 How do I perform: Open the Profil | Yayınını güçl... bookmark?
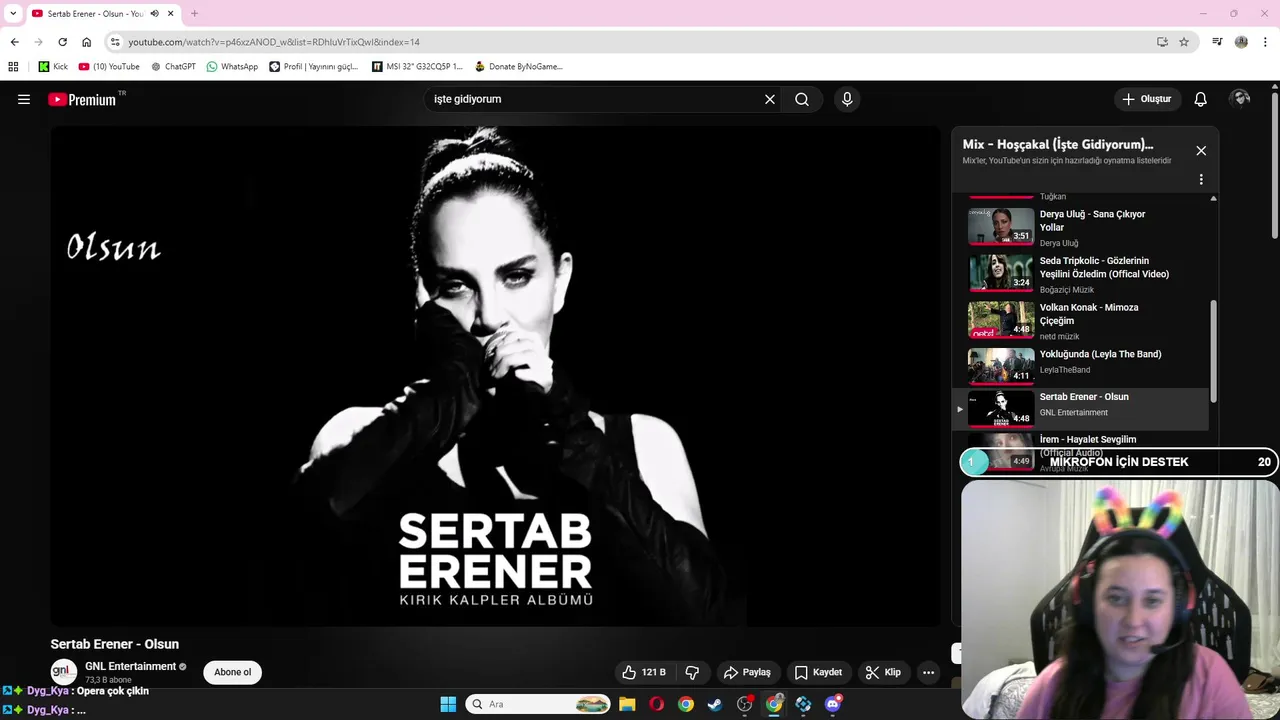(x=314, y=67)
